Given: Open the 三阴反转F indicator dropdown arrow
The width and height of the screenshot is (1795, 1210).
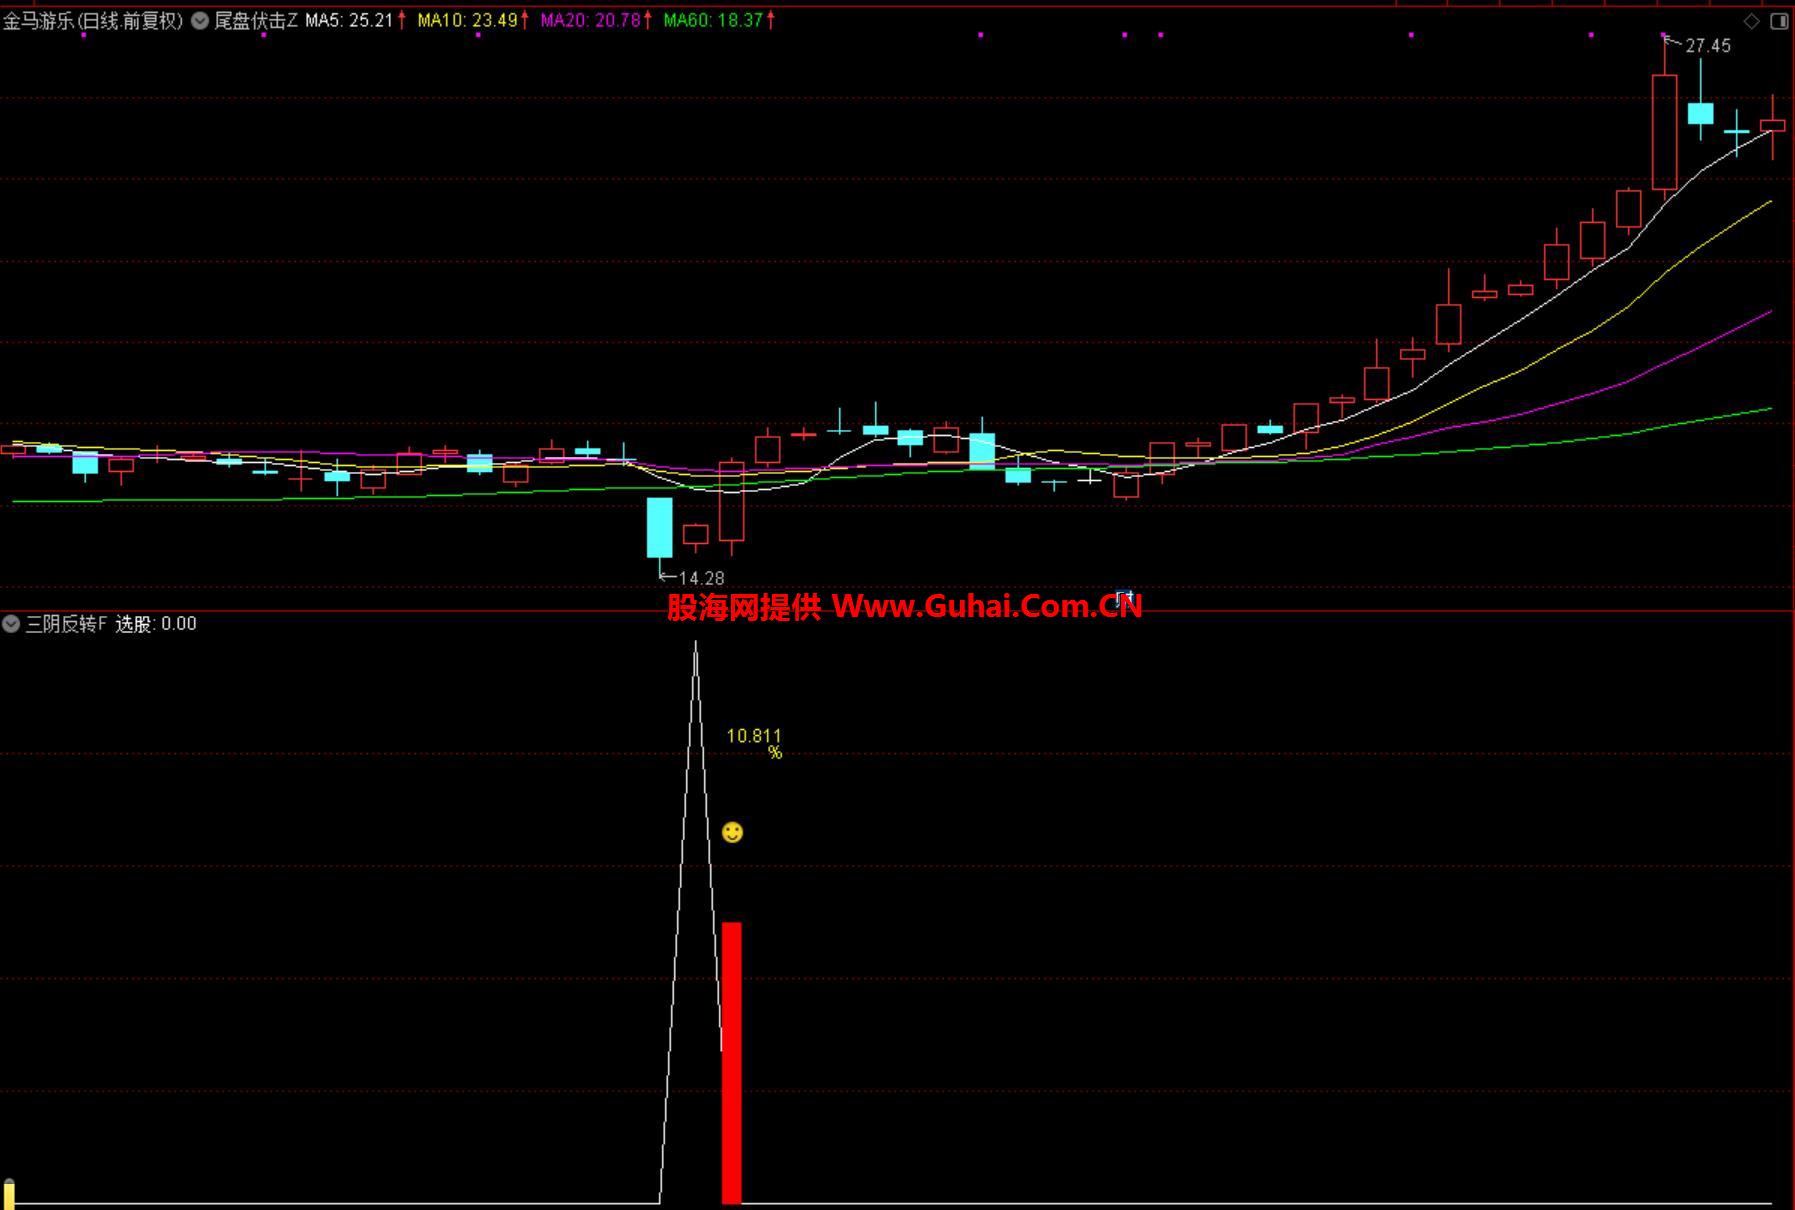Looking at the screenshot, I should [11, 624].
